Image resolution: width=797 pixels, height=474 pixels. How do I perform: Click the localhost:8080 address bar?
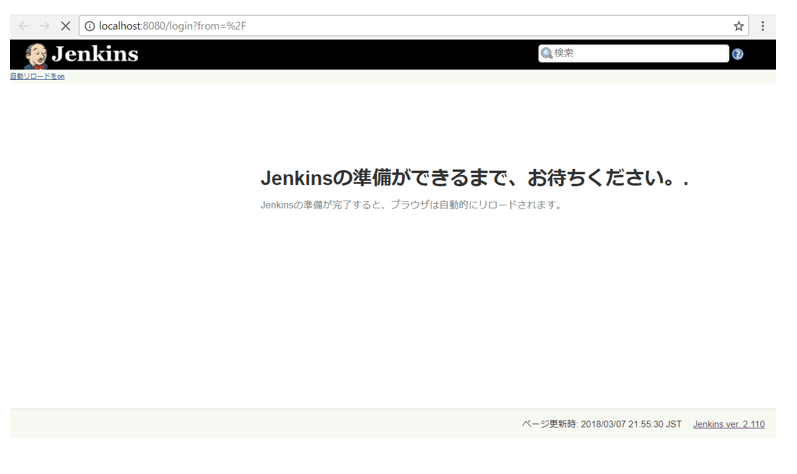click(413, 26)
